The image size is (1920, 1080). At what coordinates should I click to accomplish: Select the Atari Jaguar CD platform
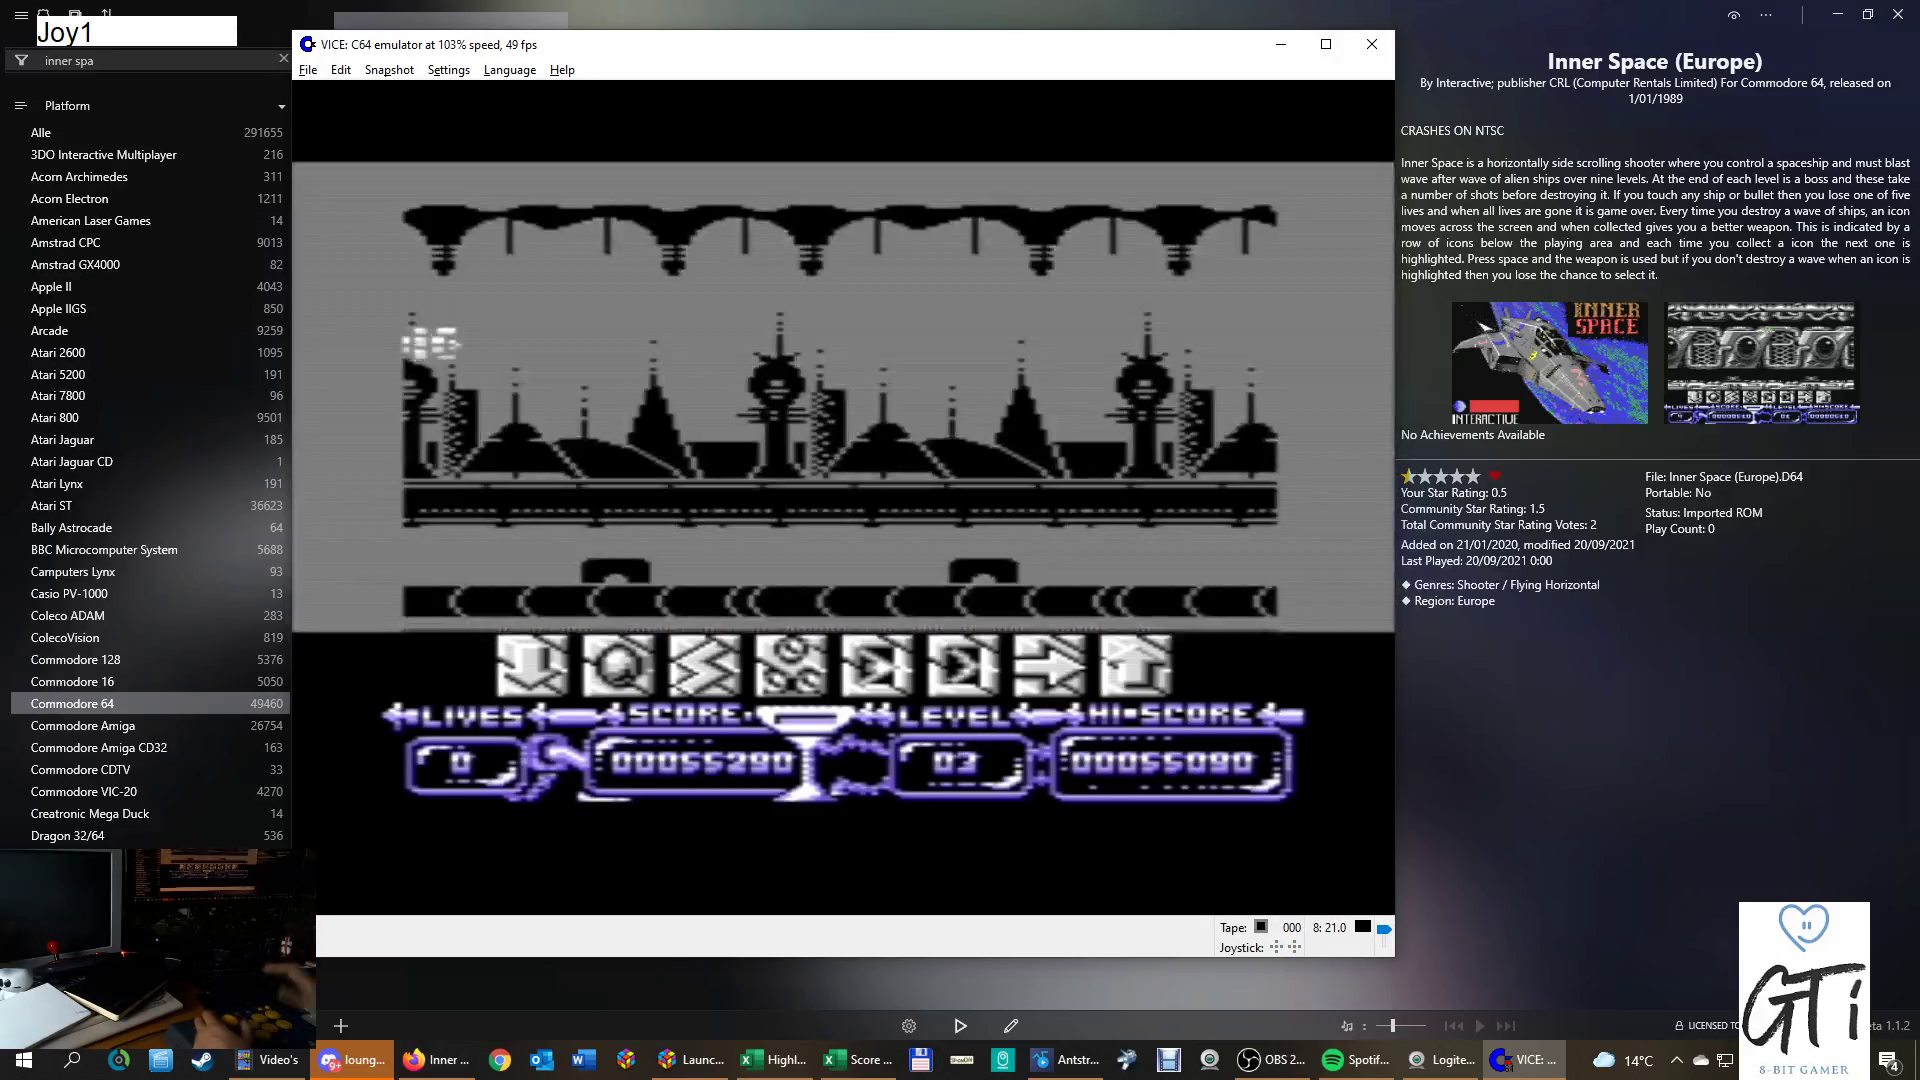point(150,462)
